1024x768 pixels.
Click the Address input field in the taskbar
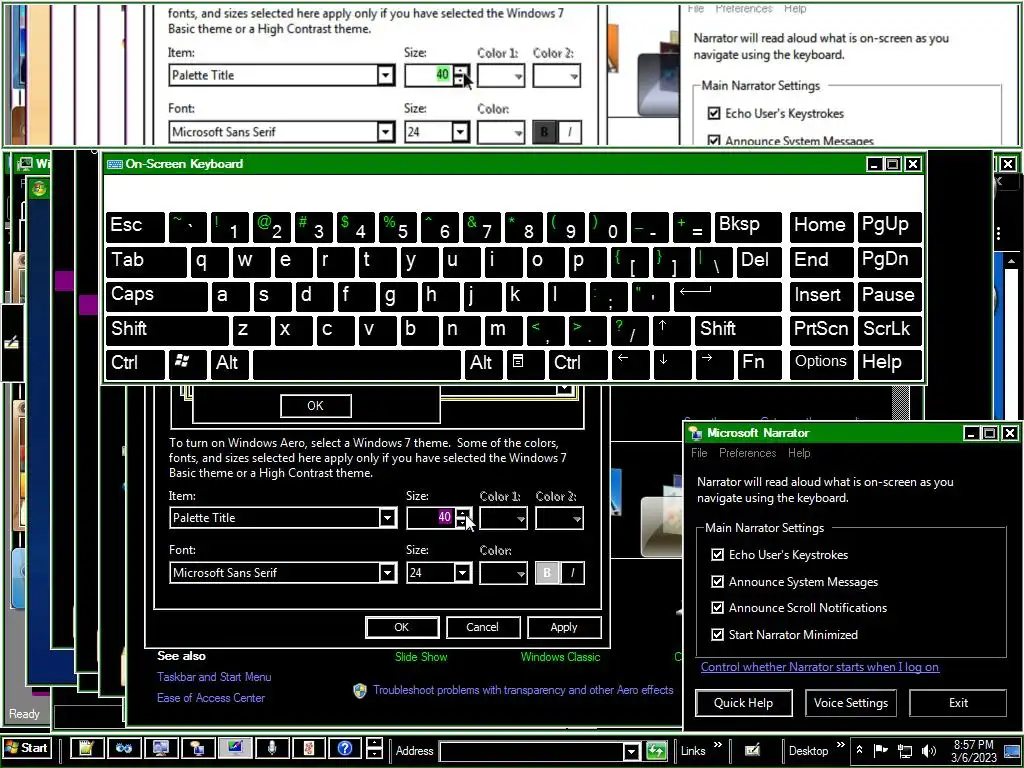[531, 752]
